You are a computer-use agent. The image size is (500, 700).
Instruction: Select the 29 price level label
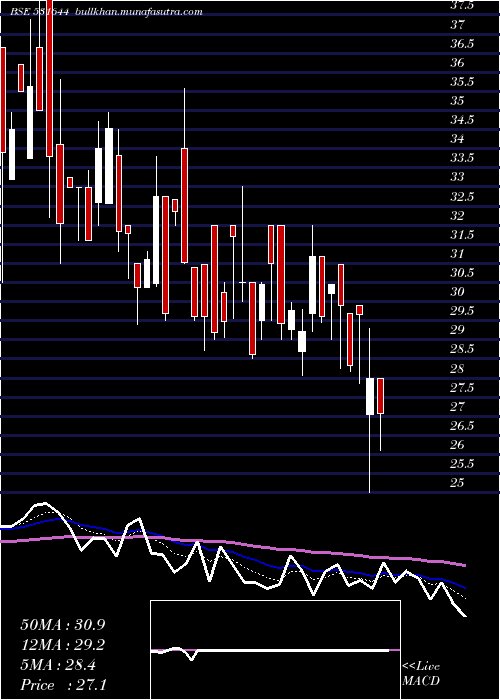457,330
